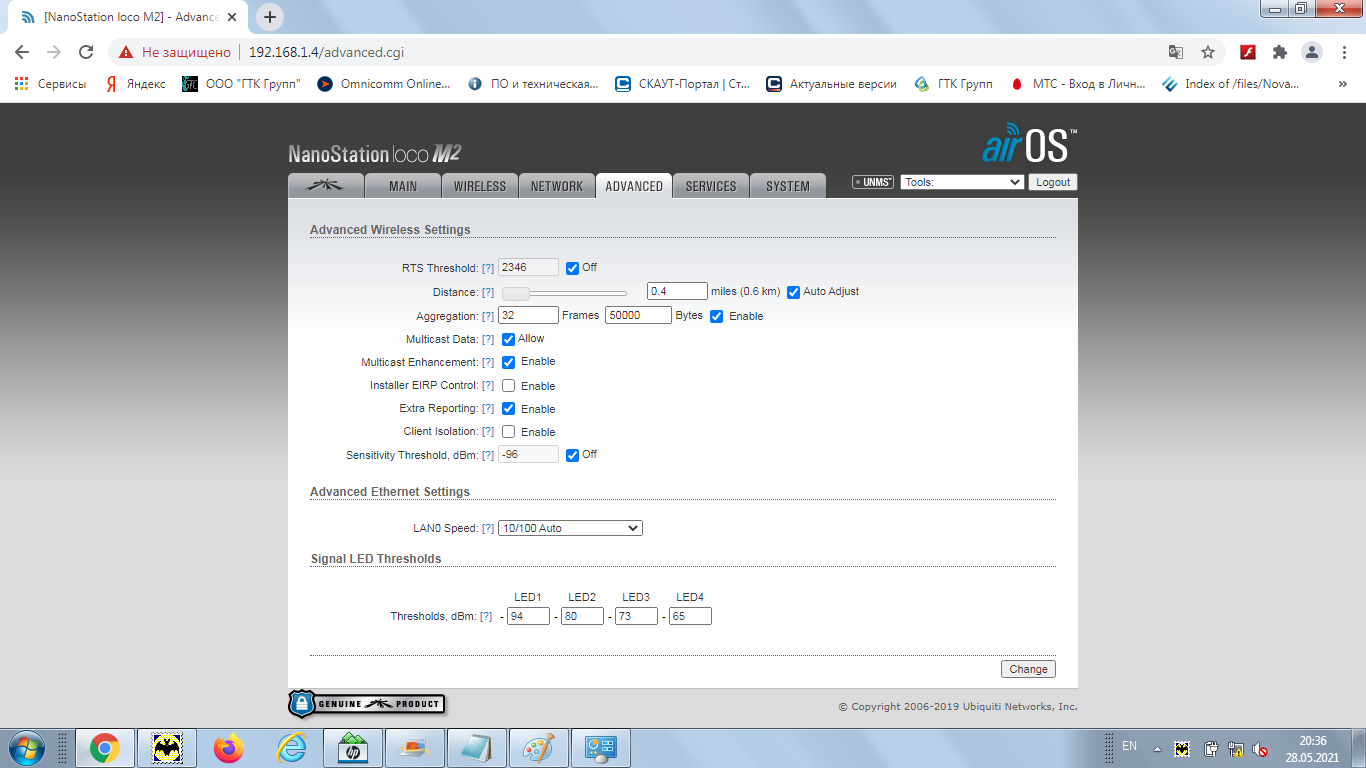Enable Installer EIRP Control checkbox

tap(508, 386)
